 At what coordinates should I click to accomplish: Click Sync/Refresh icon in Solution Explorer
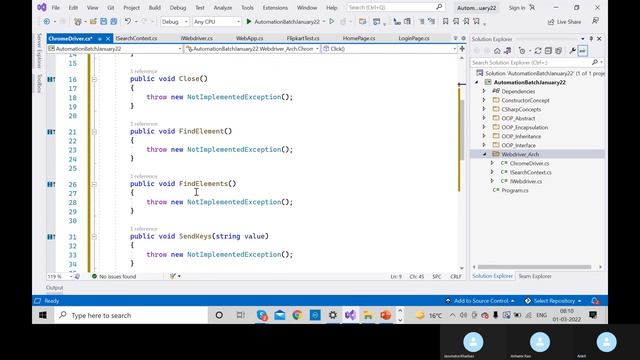[x=538, y=51]
